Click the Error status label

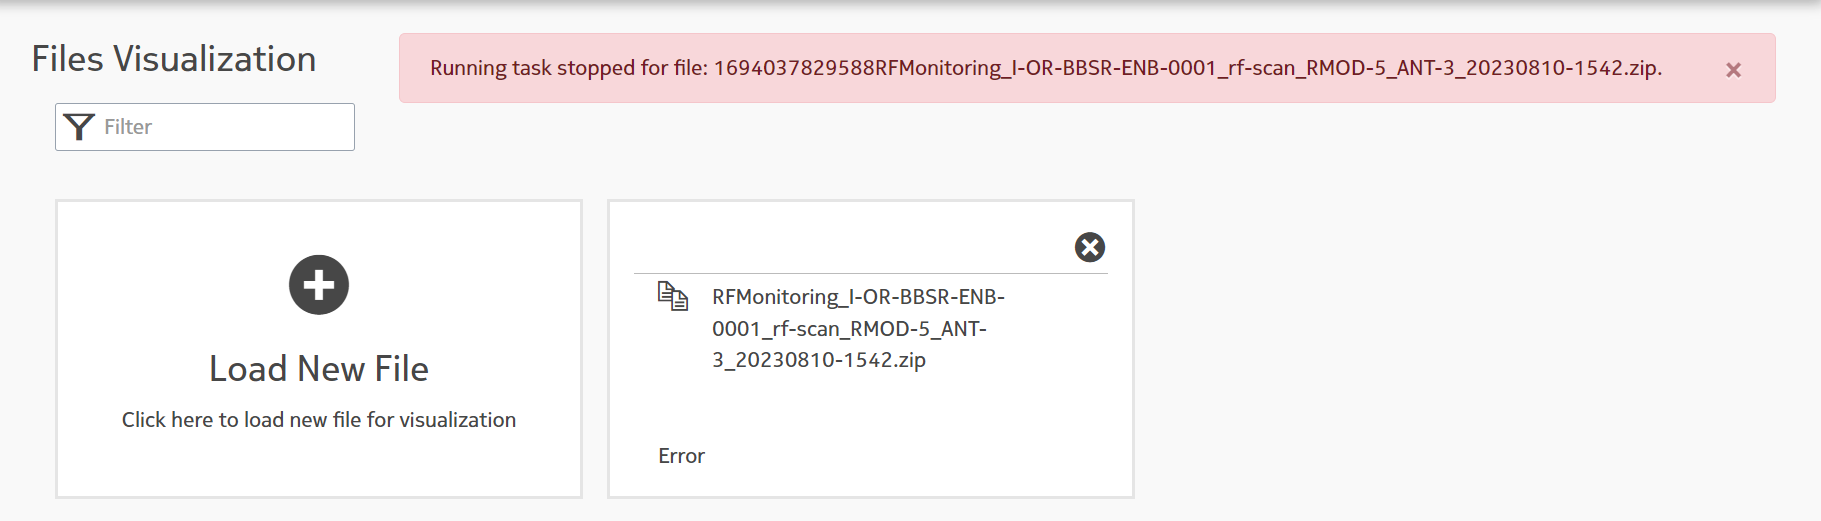[x=681, y=456]
